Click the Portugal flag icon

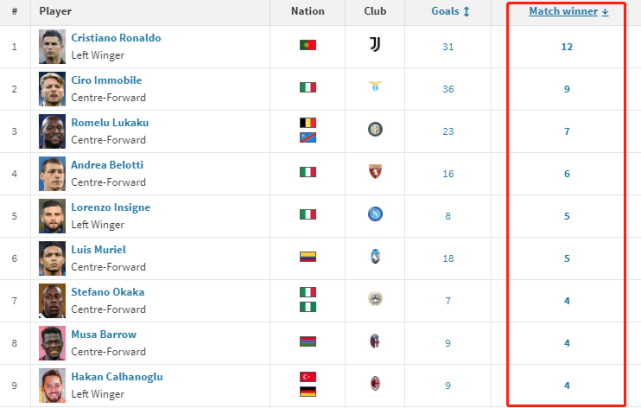[308, 45]
